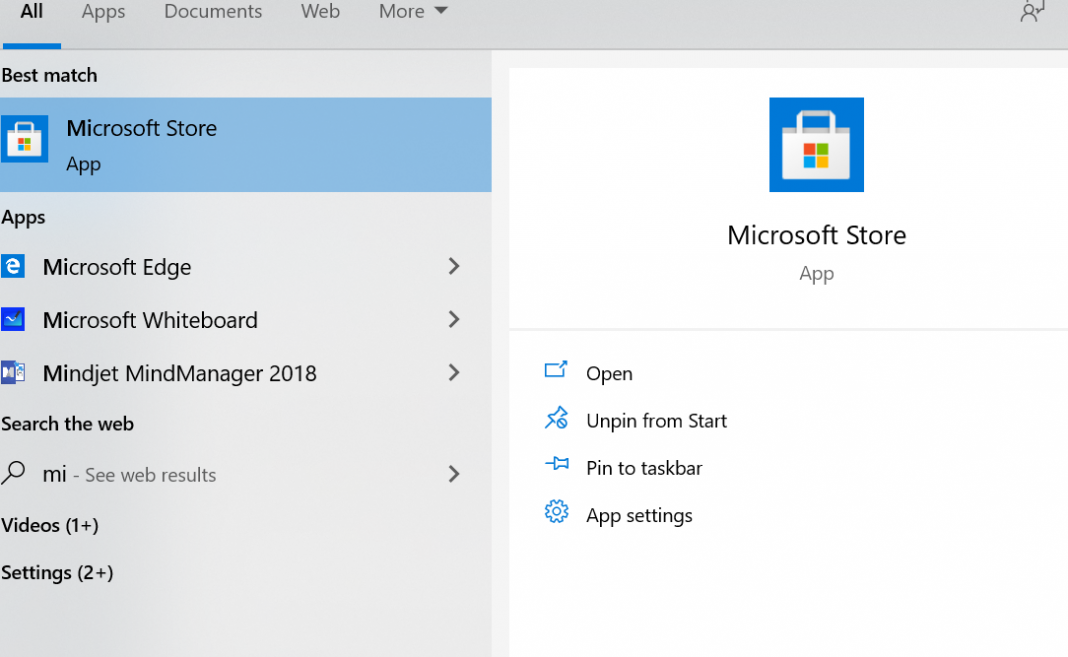Select the Web search tab
The height and width of the screenshot is (657, 1068).
tap(320, 12)
